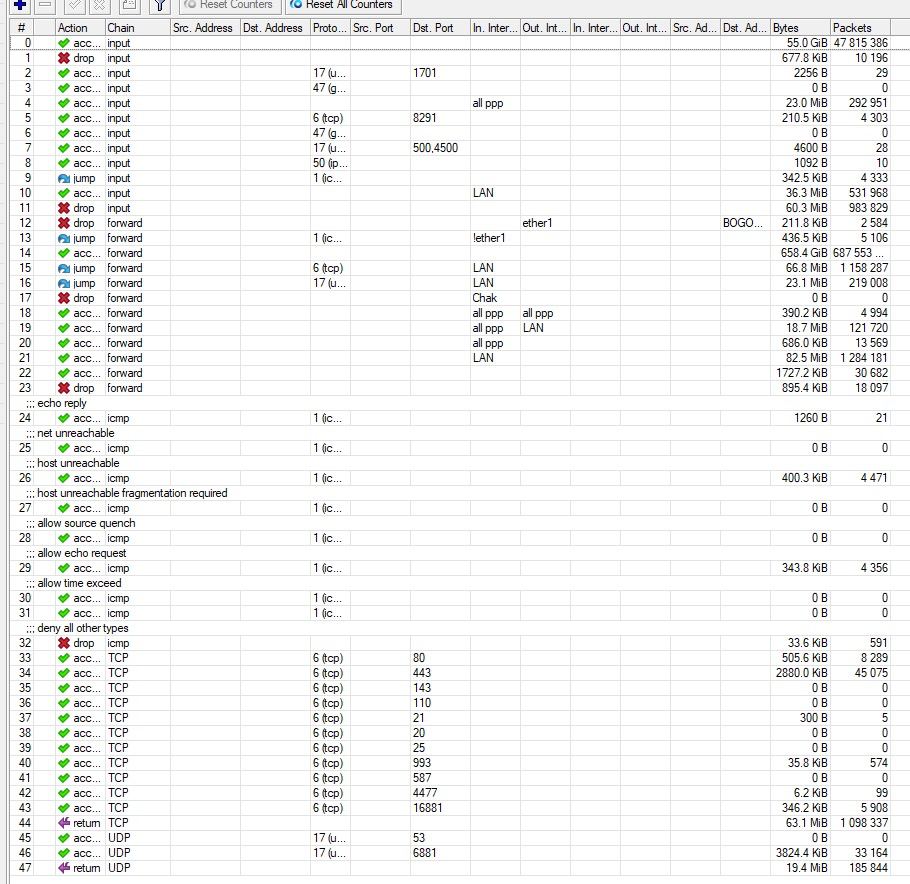
Task: Sort by the # column header
Action: pyautogui.click(x=21, y=28)
